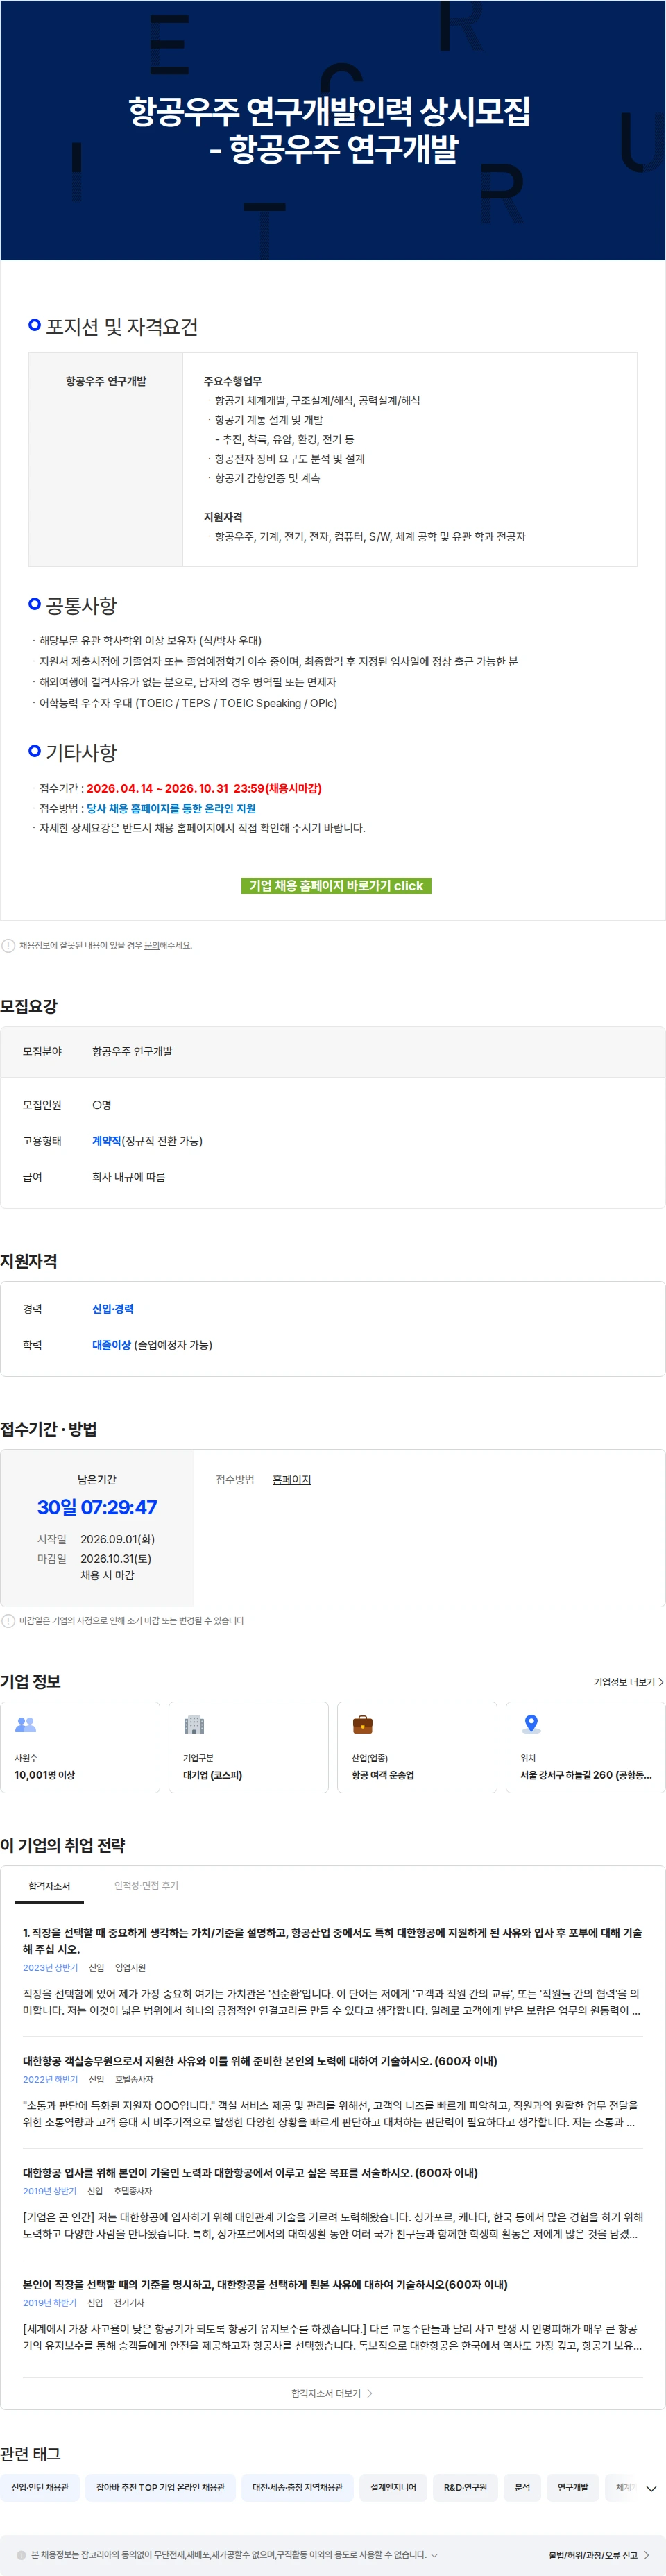This screenshot has height=2576, width=666.
Task: Select the 합격자소서 tab
Action: [x=49, y=1886]
